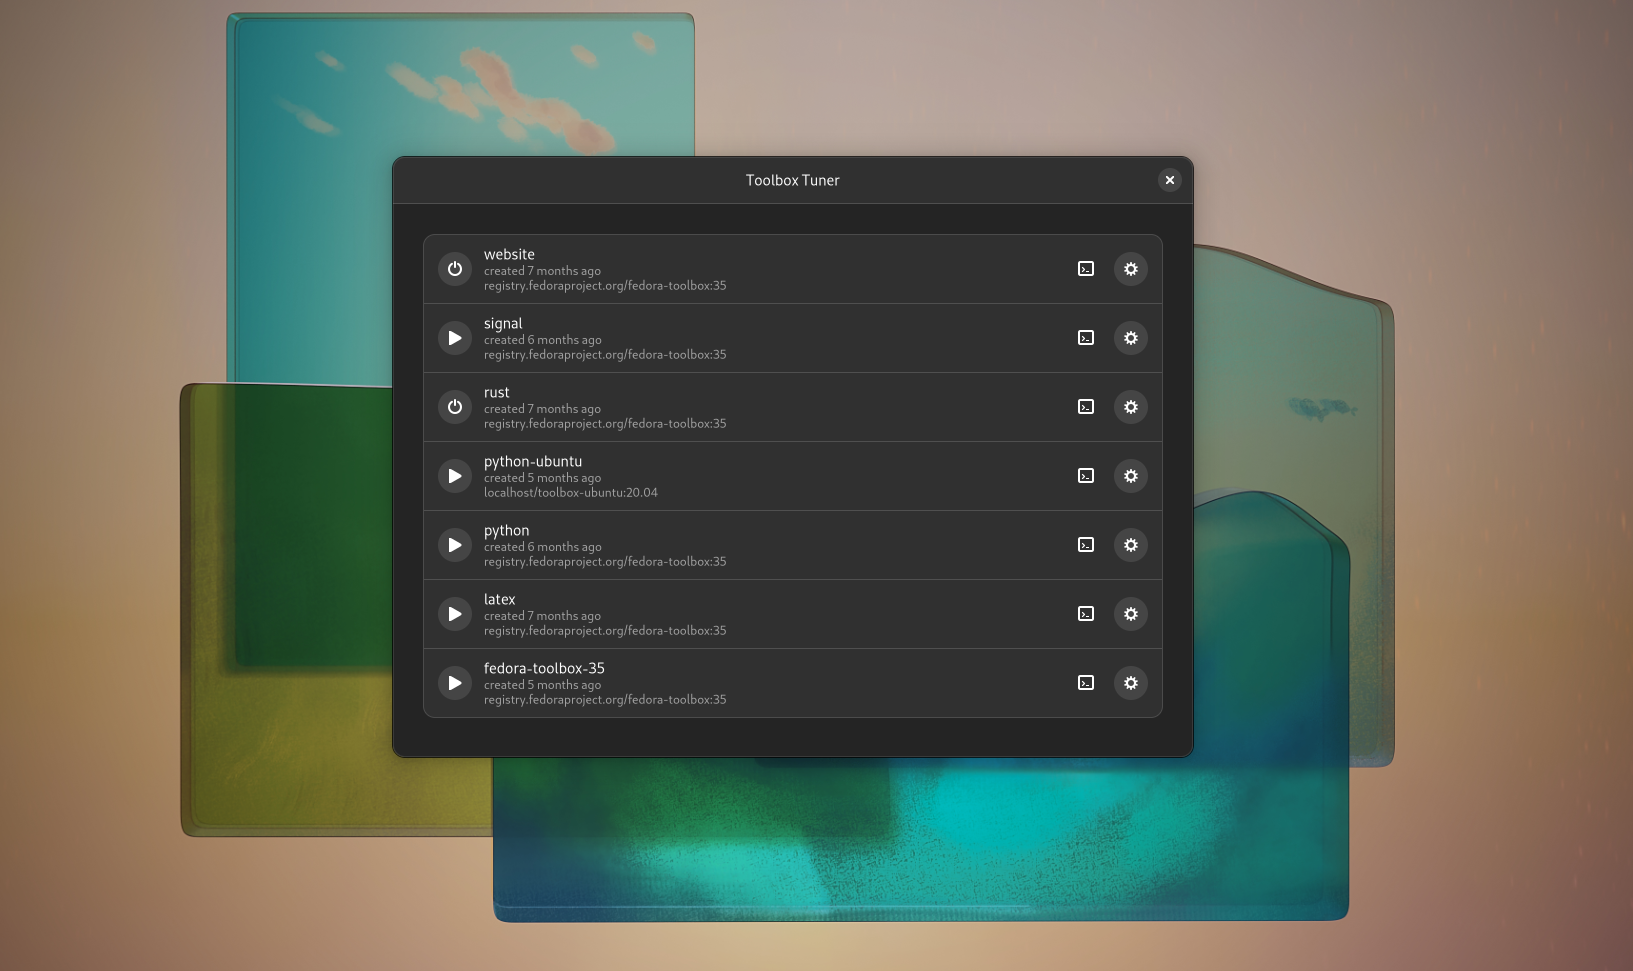Start the python toolbox container

[455, 545]
